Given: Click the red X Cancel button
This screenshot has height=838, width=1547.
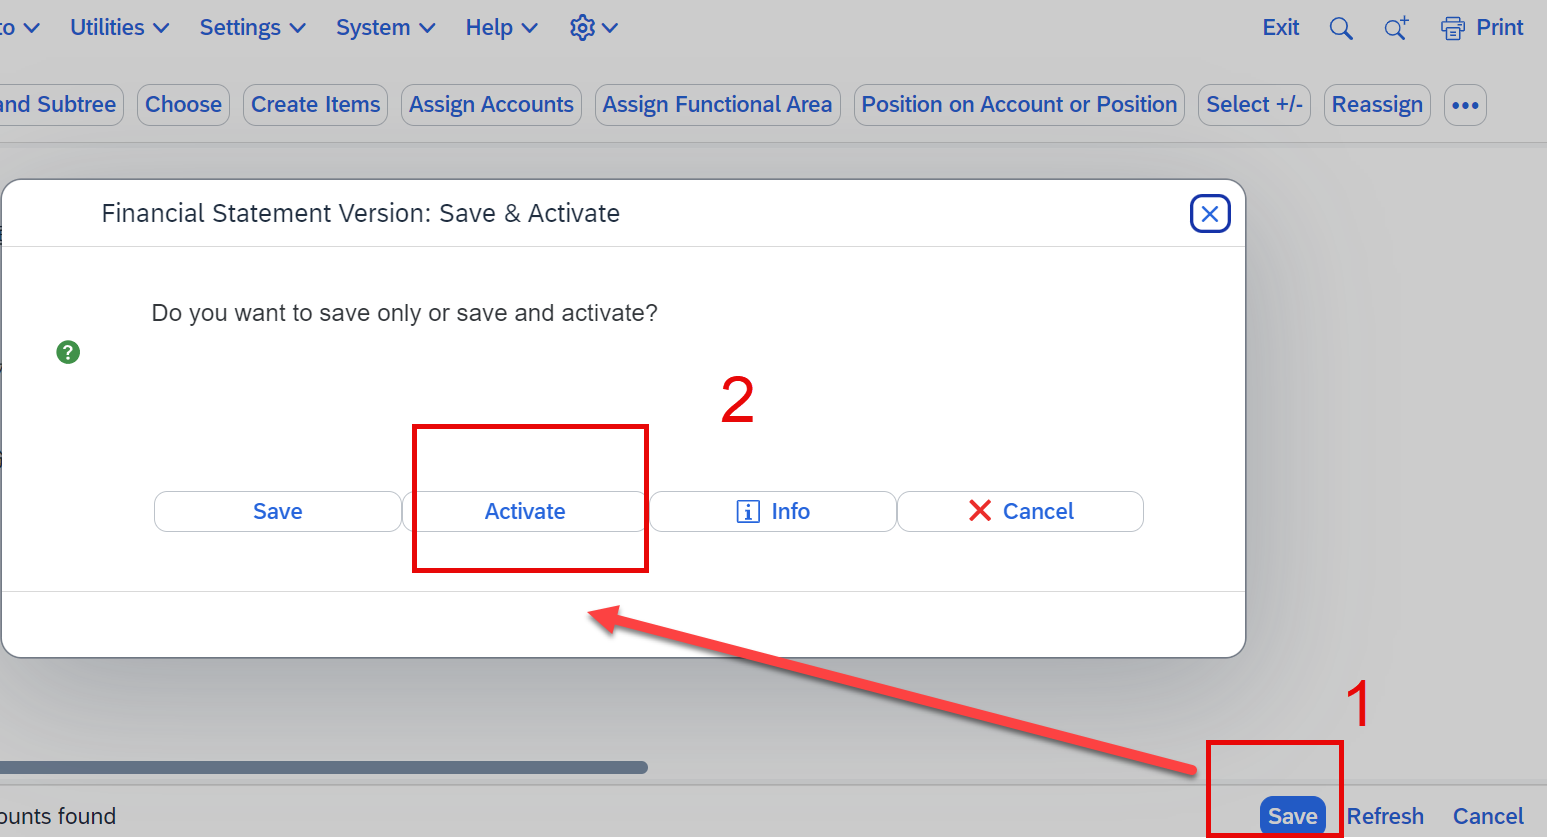Looking at the screenshot, I should (x=1021, y=511).
